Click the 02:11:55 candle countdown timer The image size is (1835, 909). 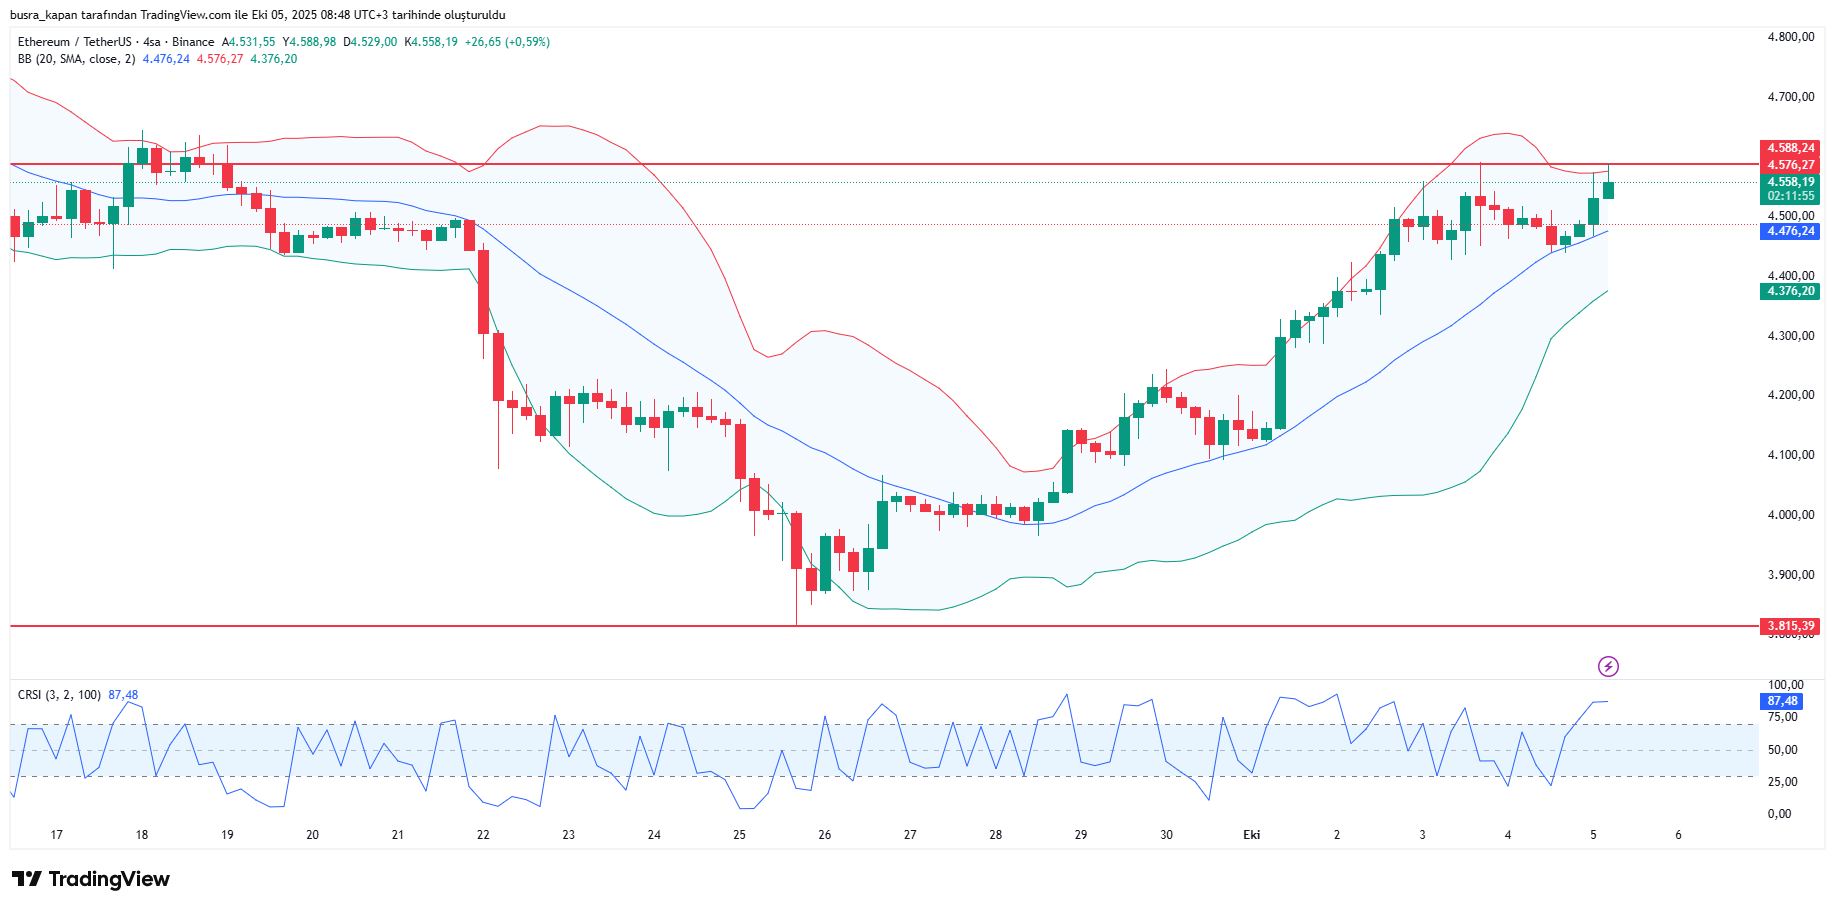pos(1790,196)
